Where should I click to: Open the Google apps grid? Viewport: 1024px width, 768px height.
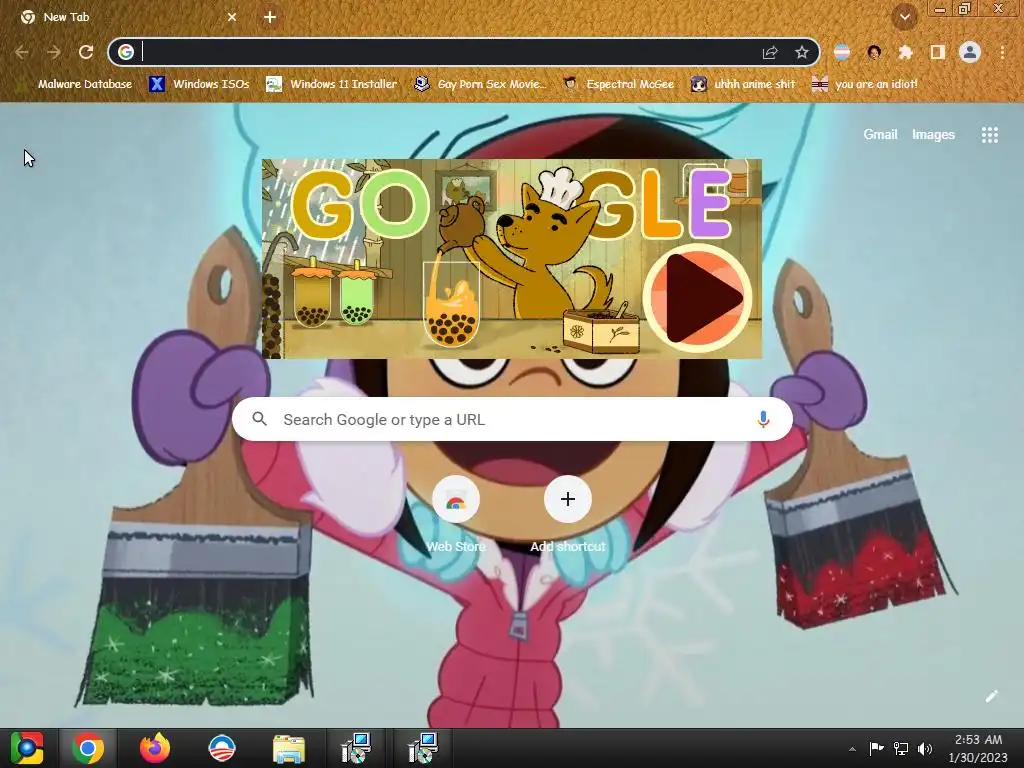pyautogui.click(x=990, y=135)
